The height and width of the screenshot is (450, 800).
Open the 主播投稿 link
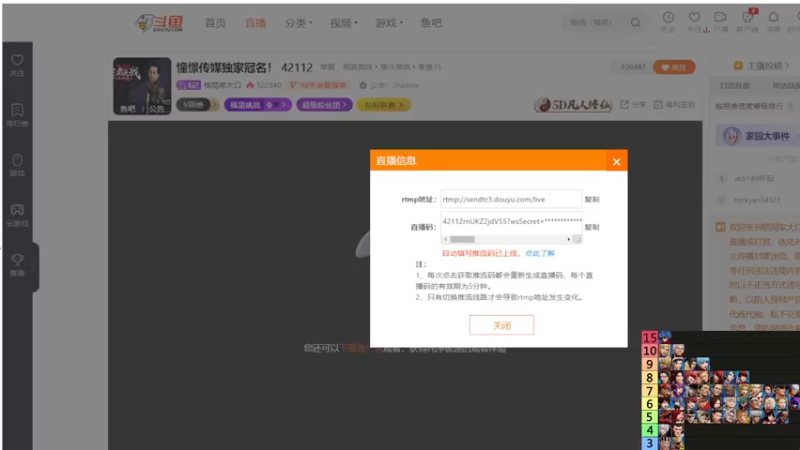coord(761,66)
